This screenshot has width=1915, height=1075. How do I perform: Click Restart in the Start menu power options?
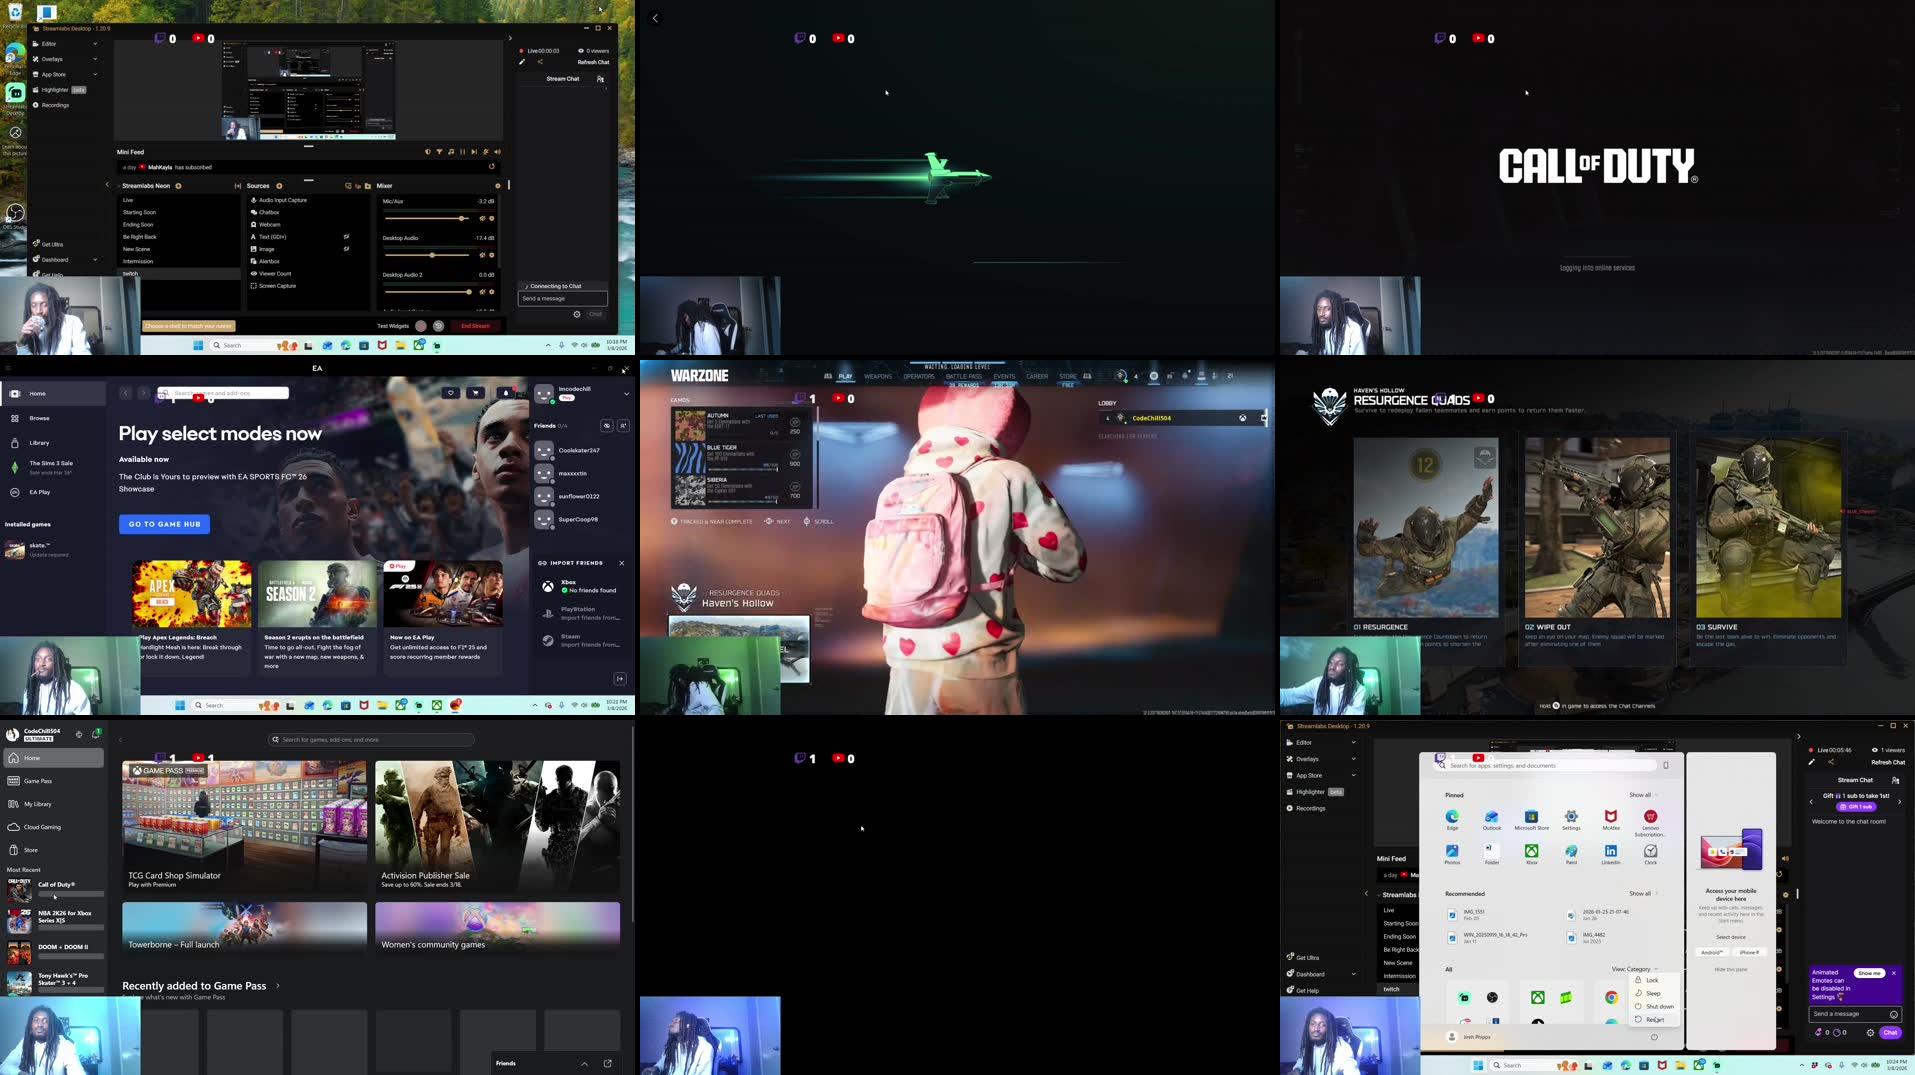pyautogui.click(x=1655, y=1019)
